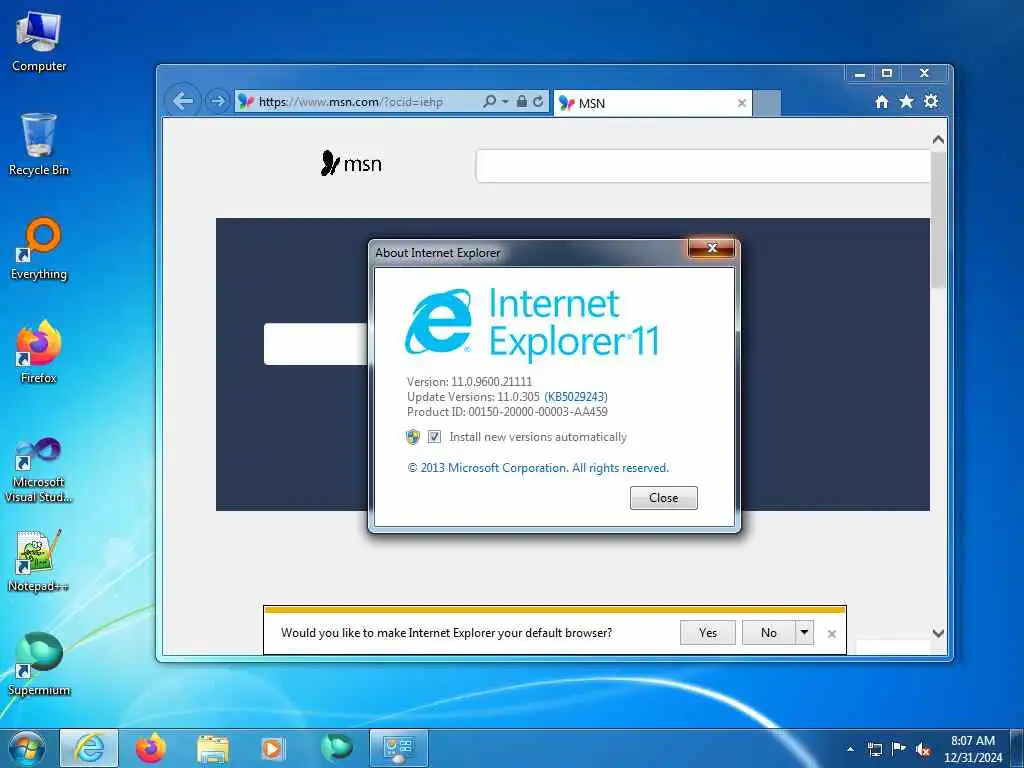This screenshot has width=1024, height=768.
Task: Open the muted volume tray icon
Action: [923, 749]
